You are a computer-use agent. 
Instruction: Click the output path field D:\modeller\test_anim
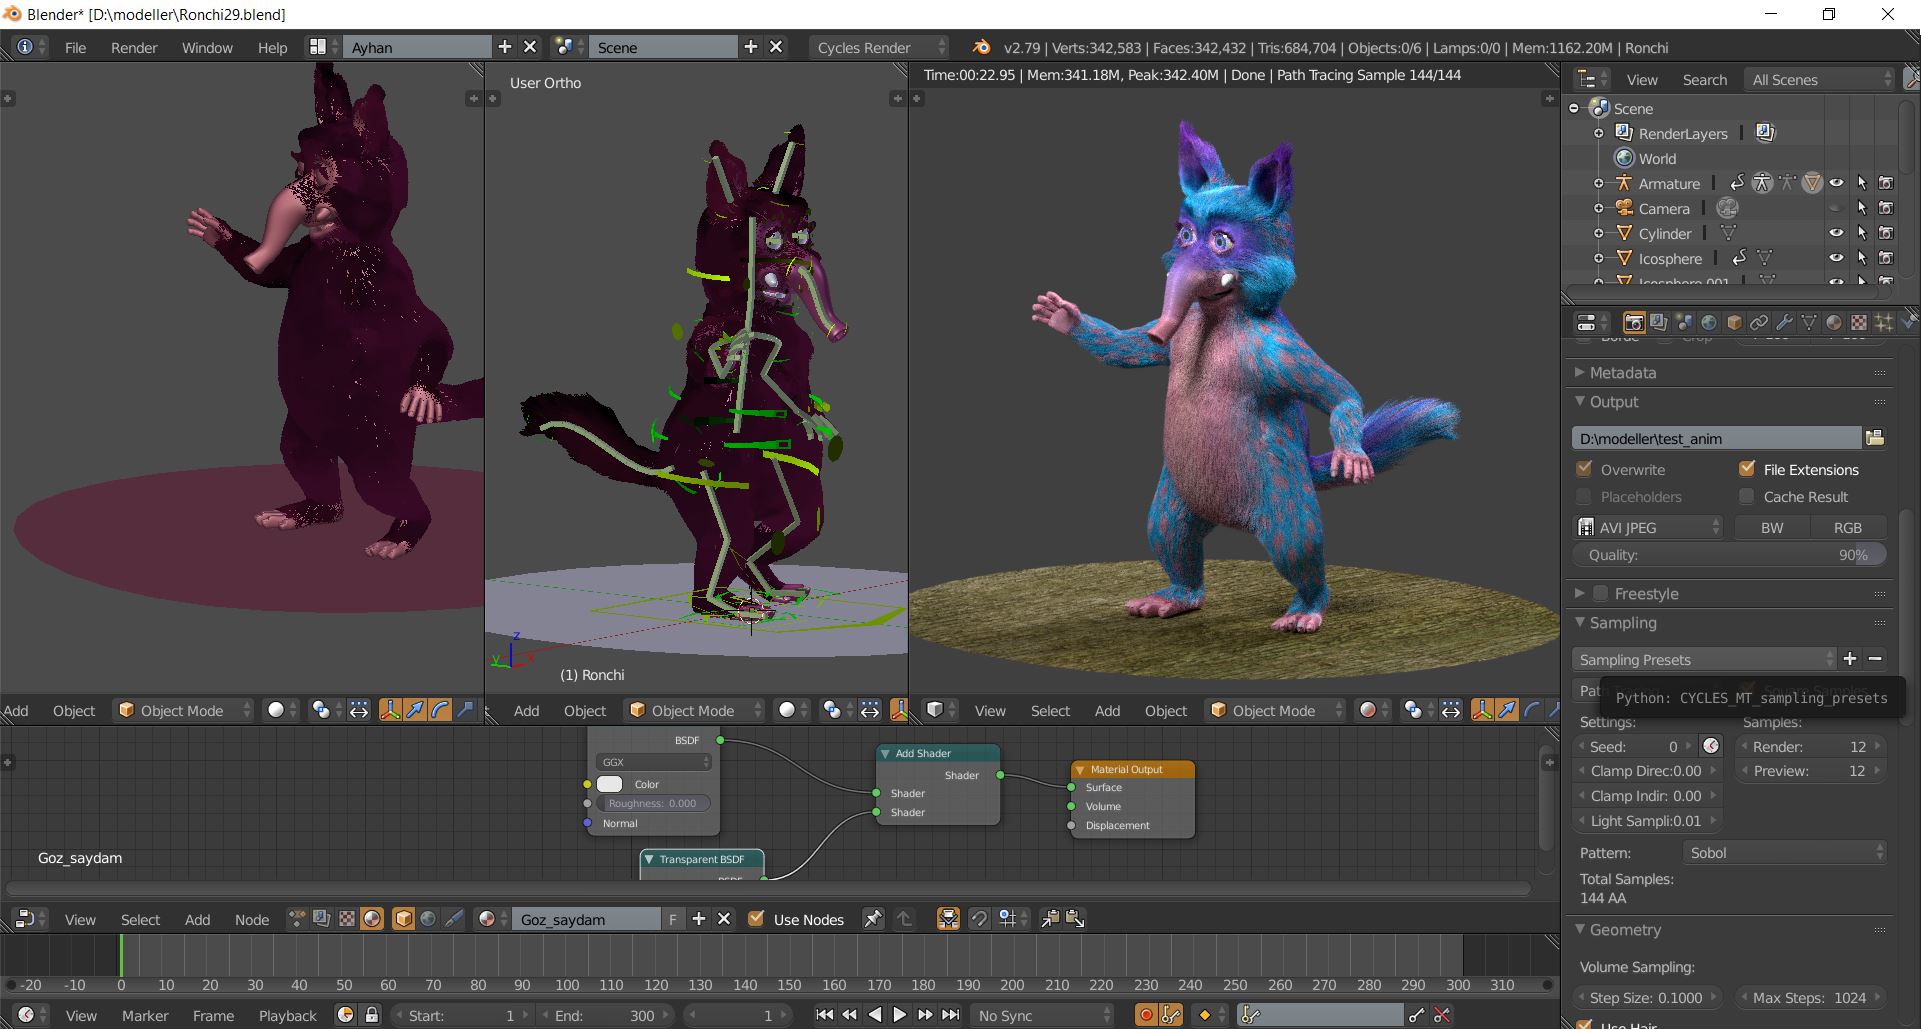tap(1717, 438)
